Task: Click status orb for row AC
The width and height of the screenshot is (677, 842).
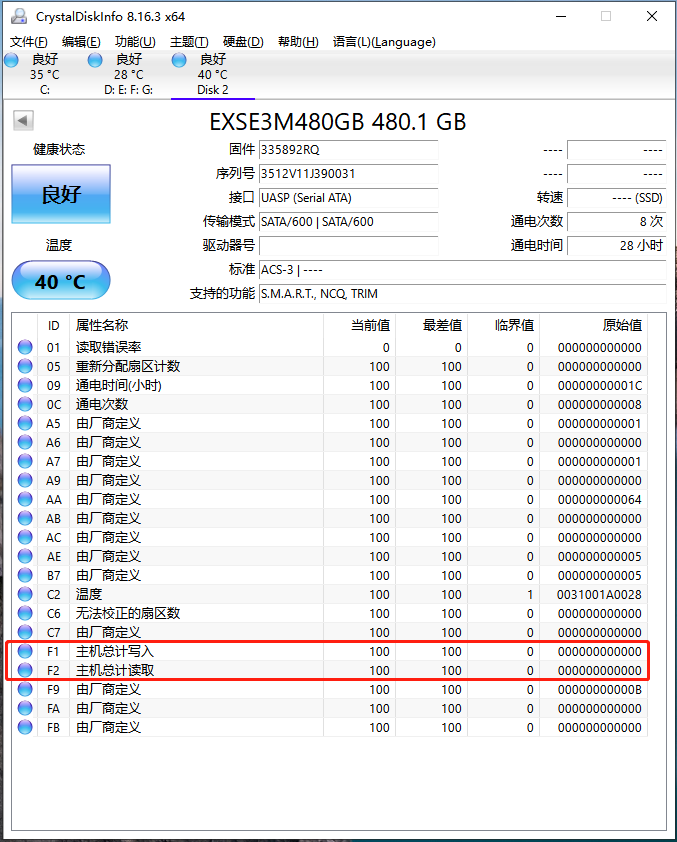Action: coord(25,537)
